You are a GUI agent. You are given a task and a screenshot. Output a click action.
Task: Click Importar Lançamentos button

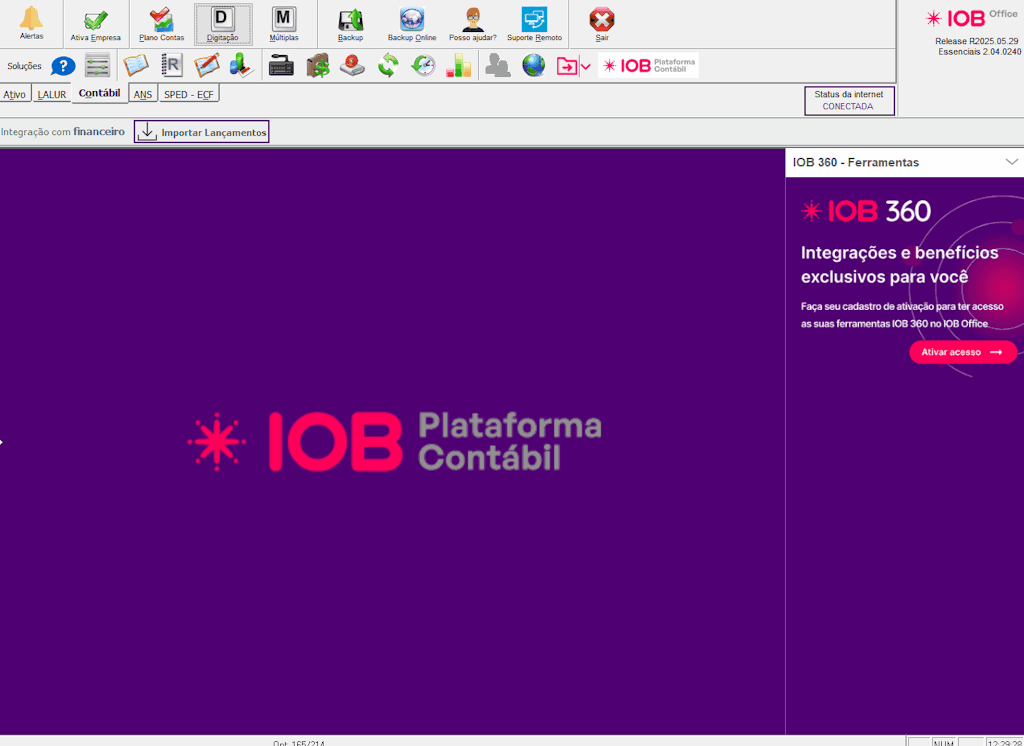point(202,132)
